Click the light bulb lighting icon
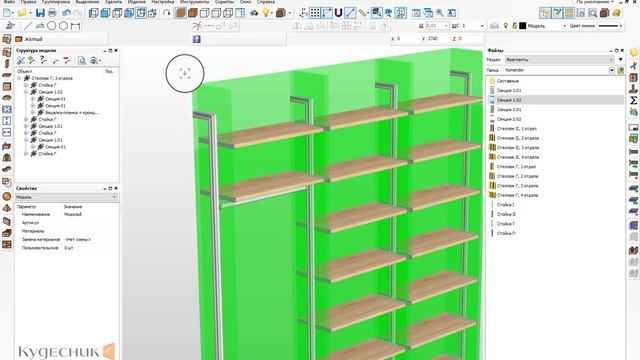The width and height of the screenshot is (640, 360). click(x=266, y=13)
